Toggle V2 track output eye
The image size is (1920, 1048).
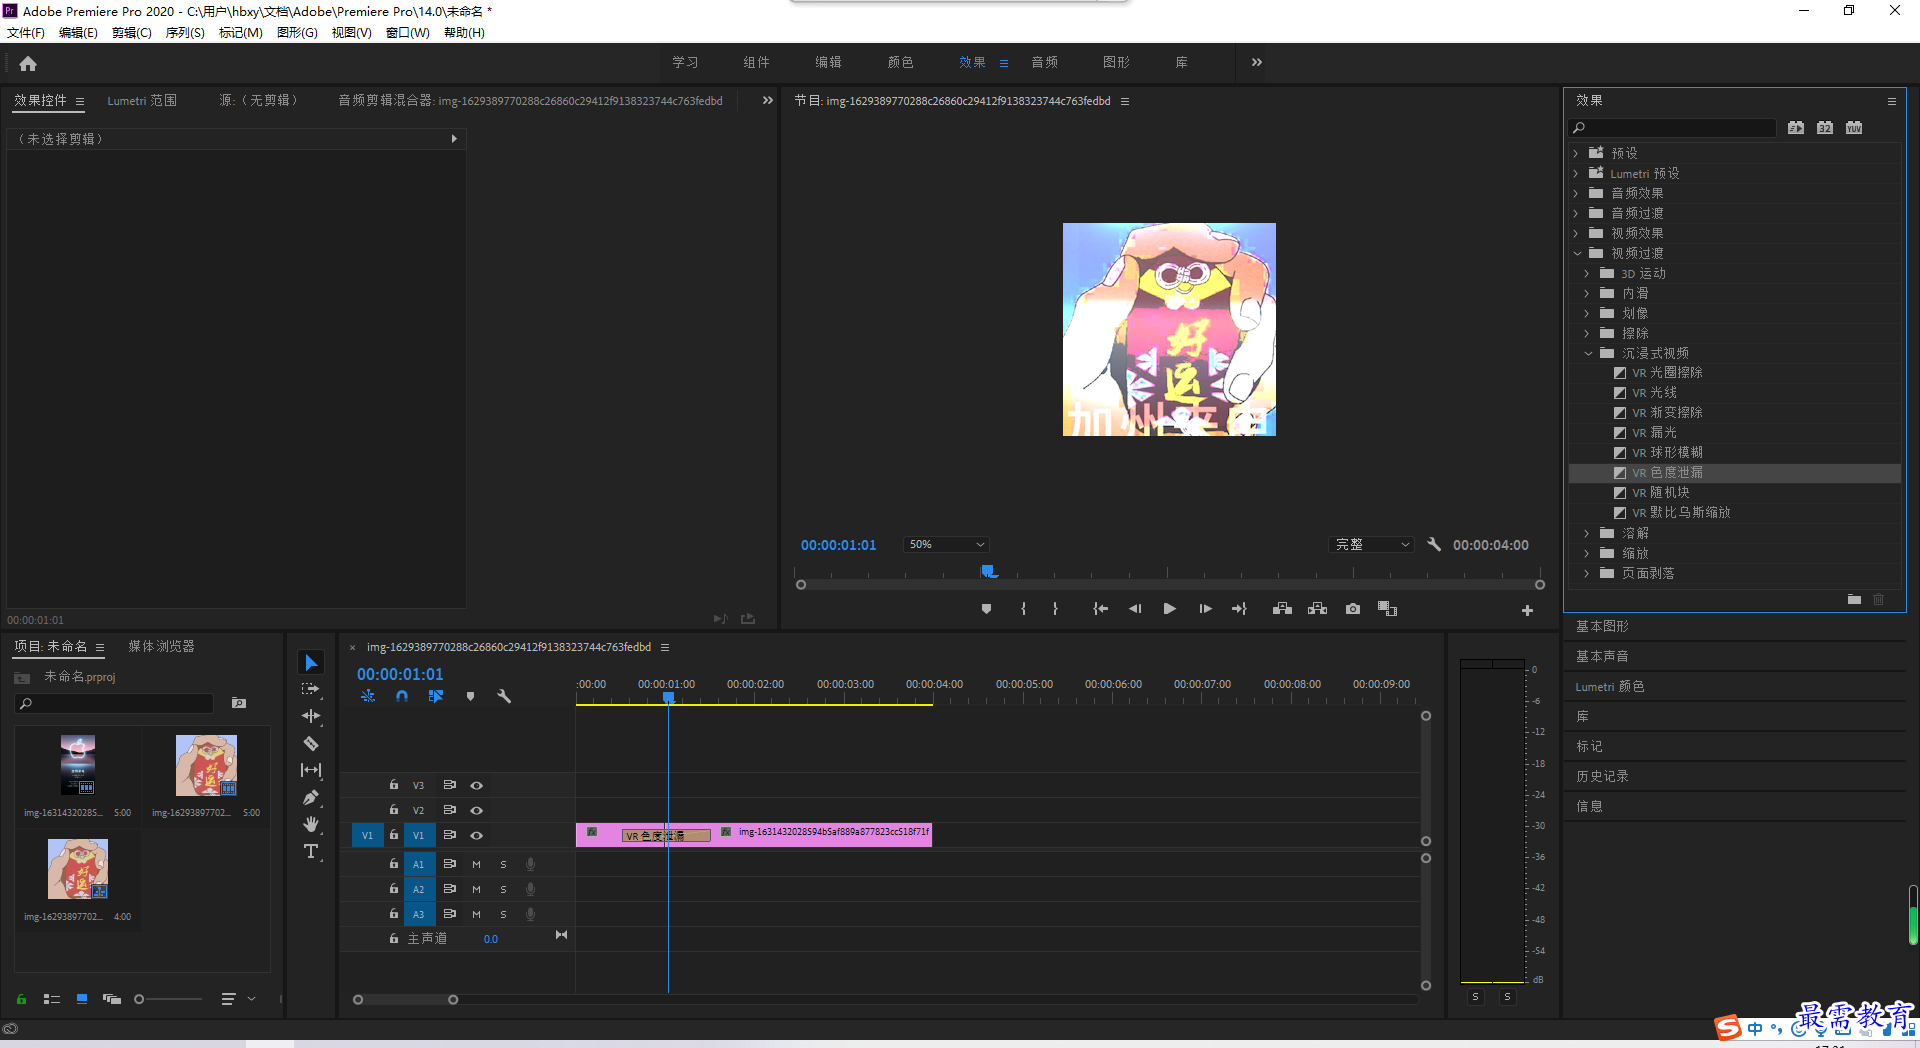pos(477,810)
